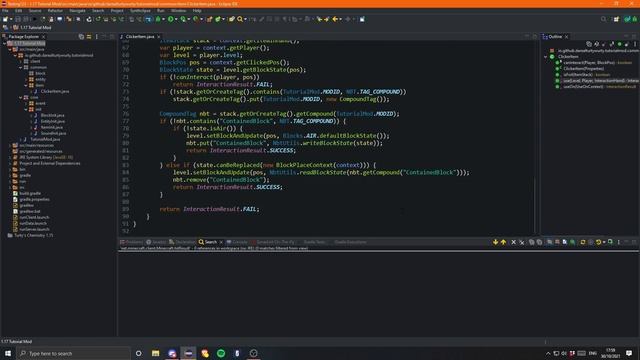Screen dimensions: 640x360
Task: Collapse the common package node
Action: [x=20, y=67]
